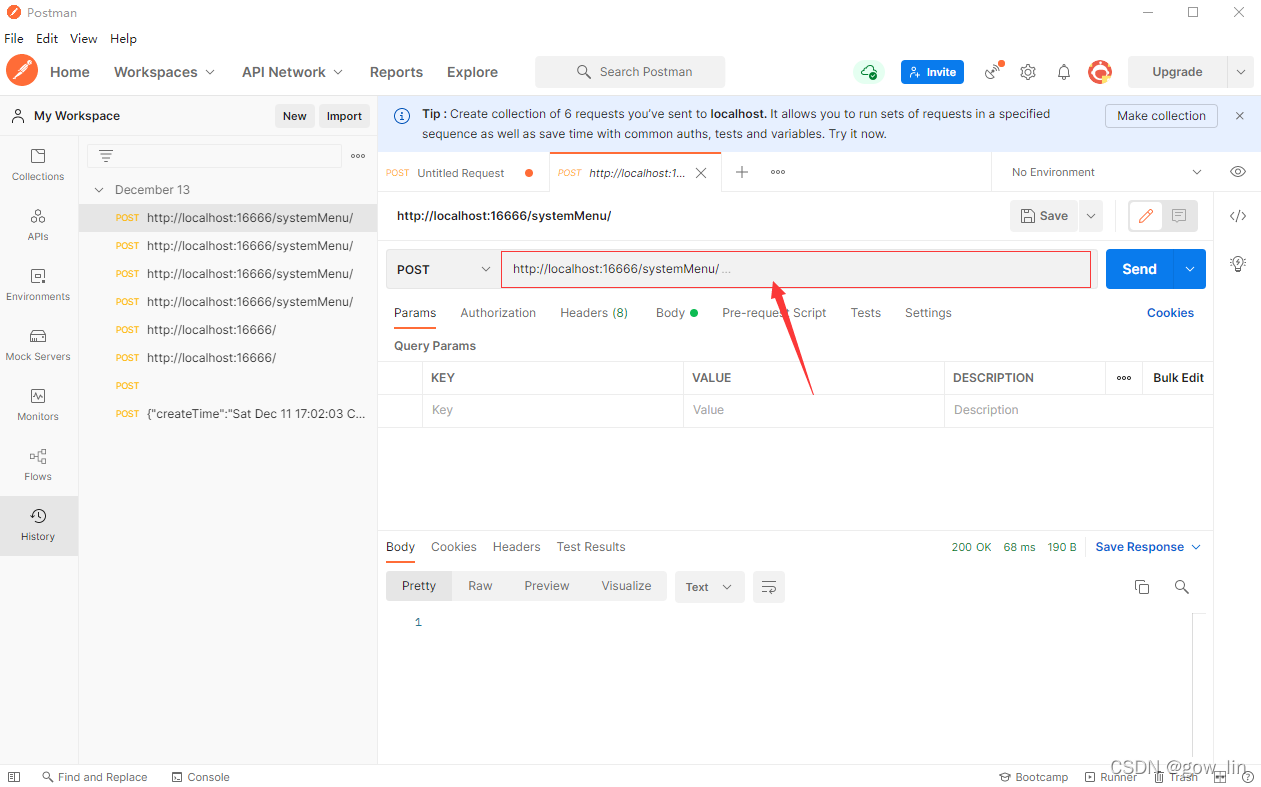Open the Collections sidebar panel
Viewport: 1261px width, 787px height.
click(x=38, y=165)
